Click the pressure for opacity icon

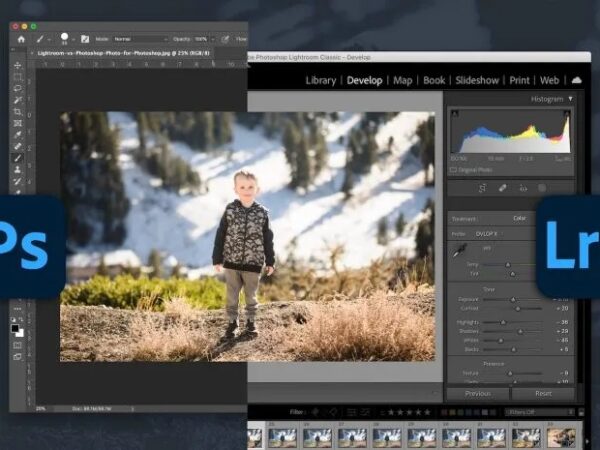pos(225,39)
